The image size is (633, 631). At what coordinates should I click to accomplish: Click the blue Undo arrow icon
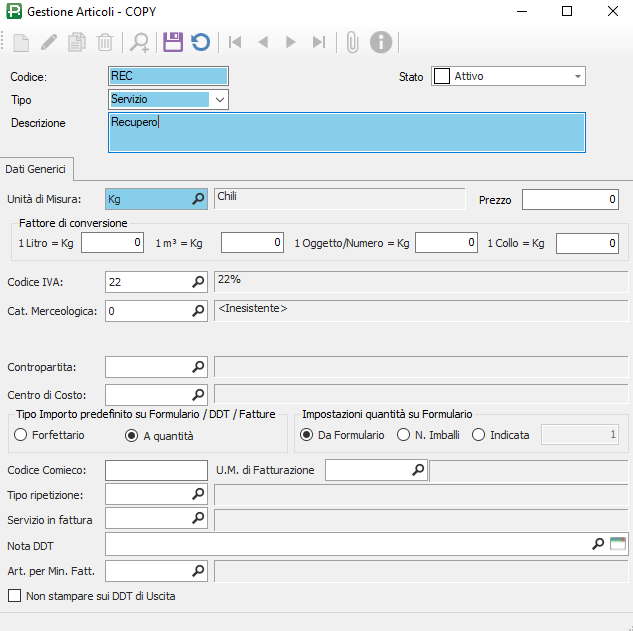click(x=200, y=42)
